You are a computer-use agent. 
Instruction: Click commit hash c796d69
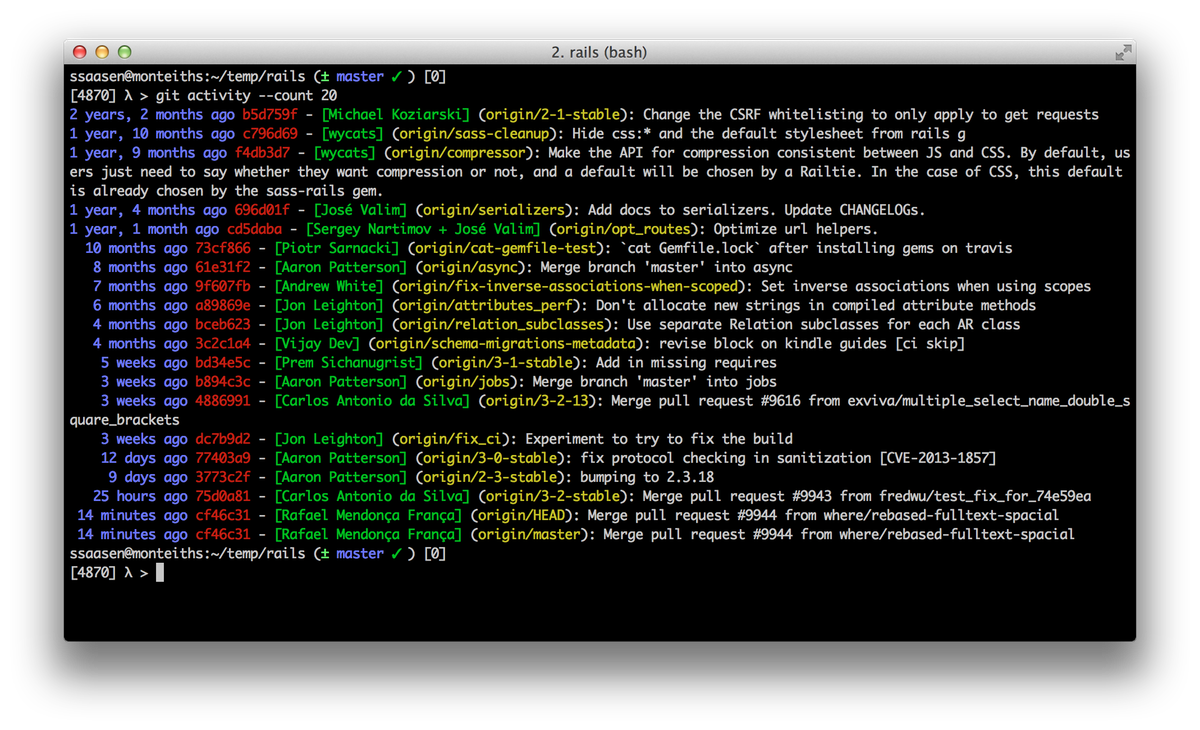(x=269, y=134)
